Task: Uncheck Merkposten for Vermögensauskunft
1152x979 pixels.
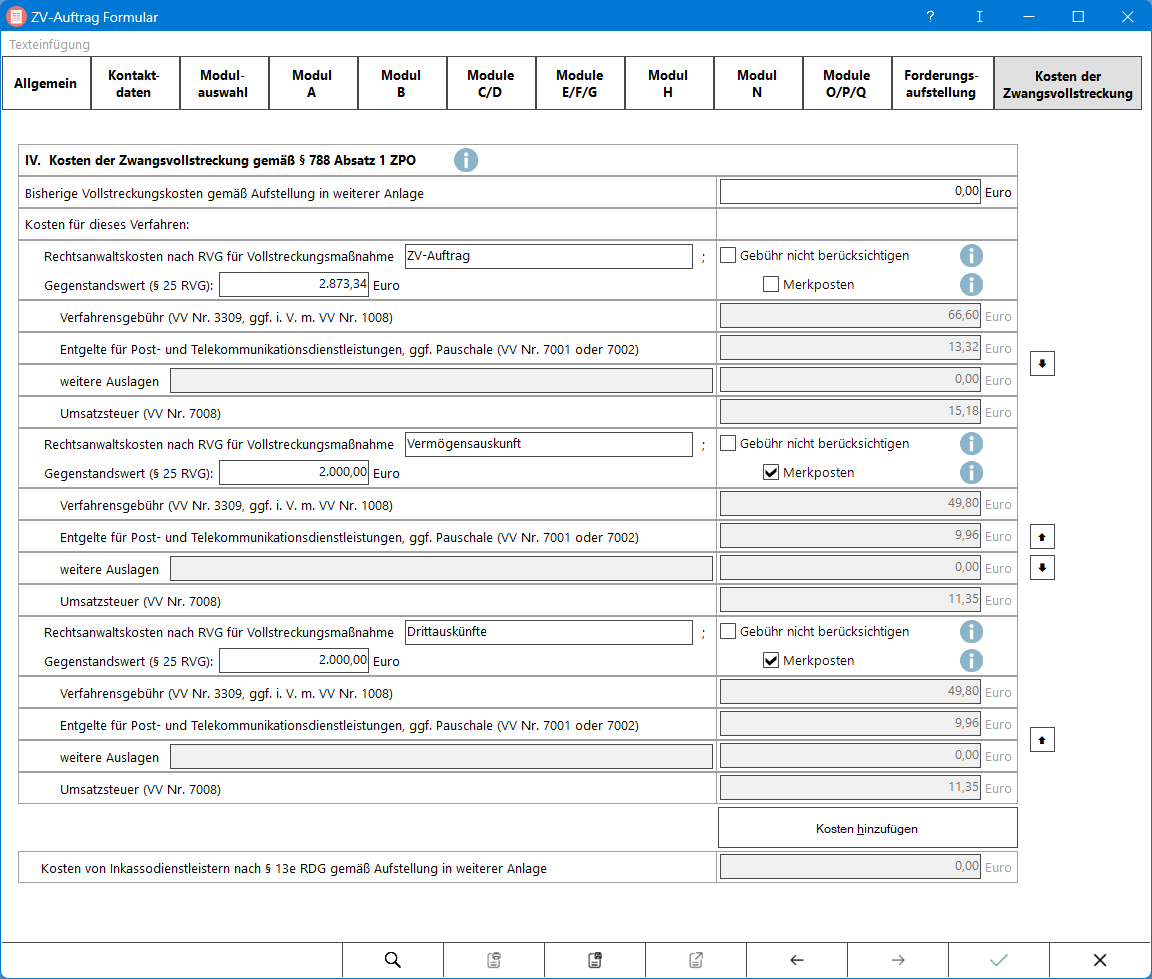Action: [771, 472]
